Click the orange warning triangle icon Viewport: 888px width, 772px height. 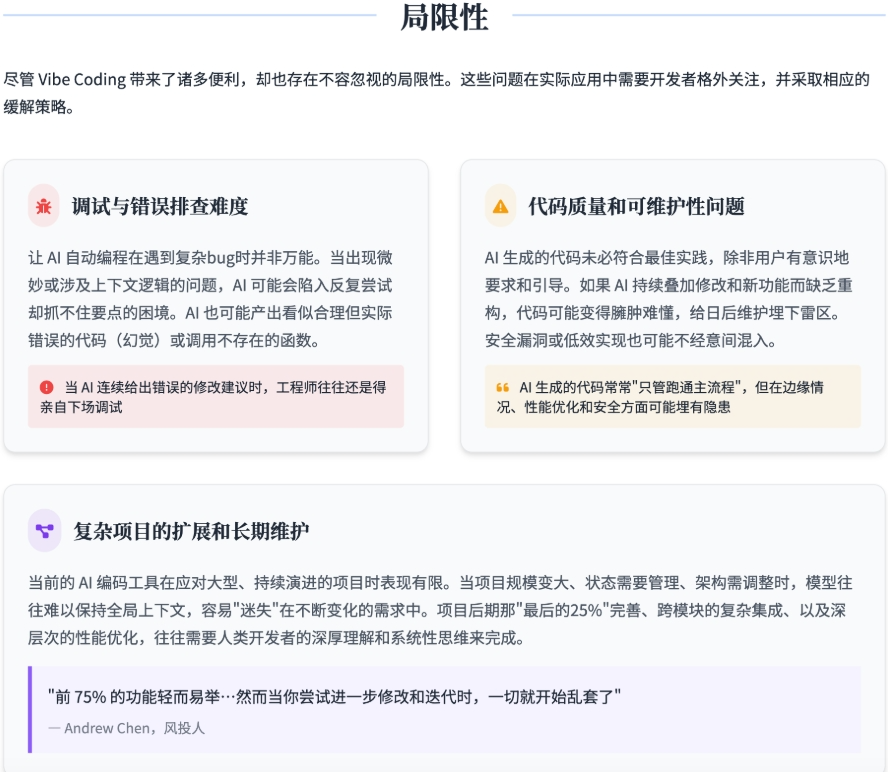(501, 206)
